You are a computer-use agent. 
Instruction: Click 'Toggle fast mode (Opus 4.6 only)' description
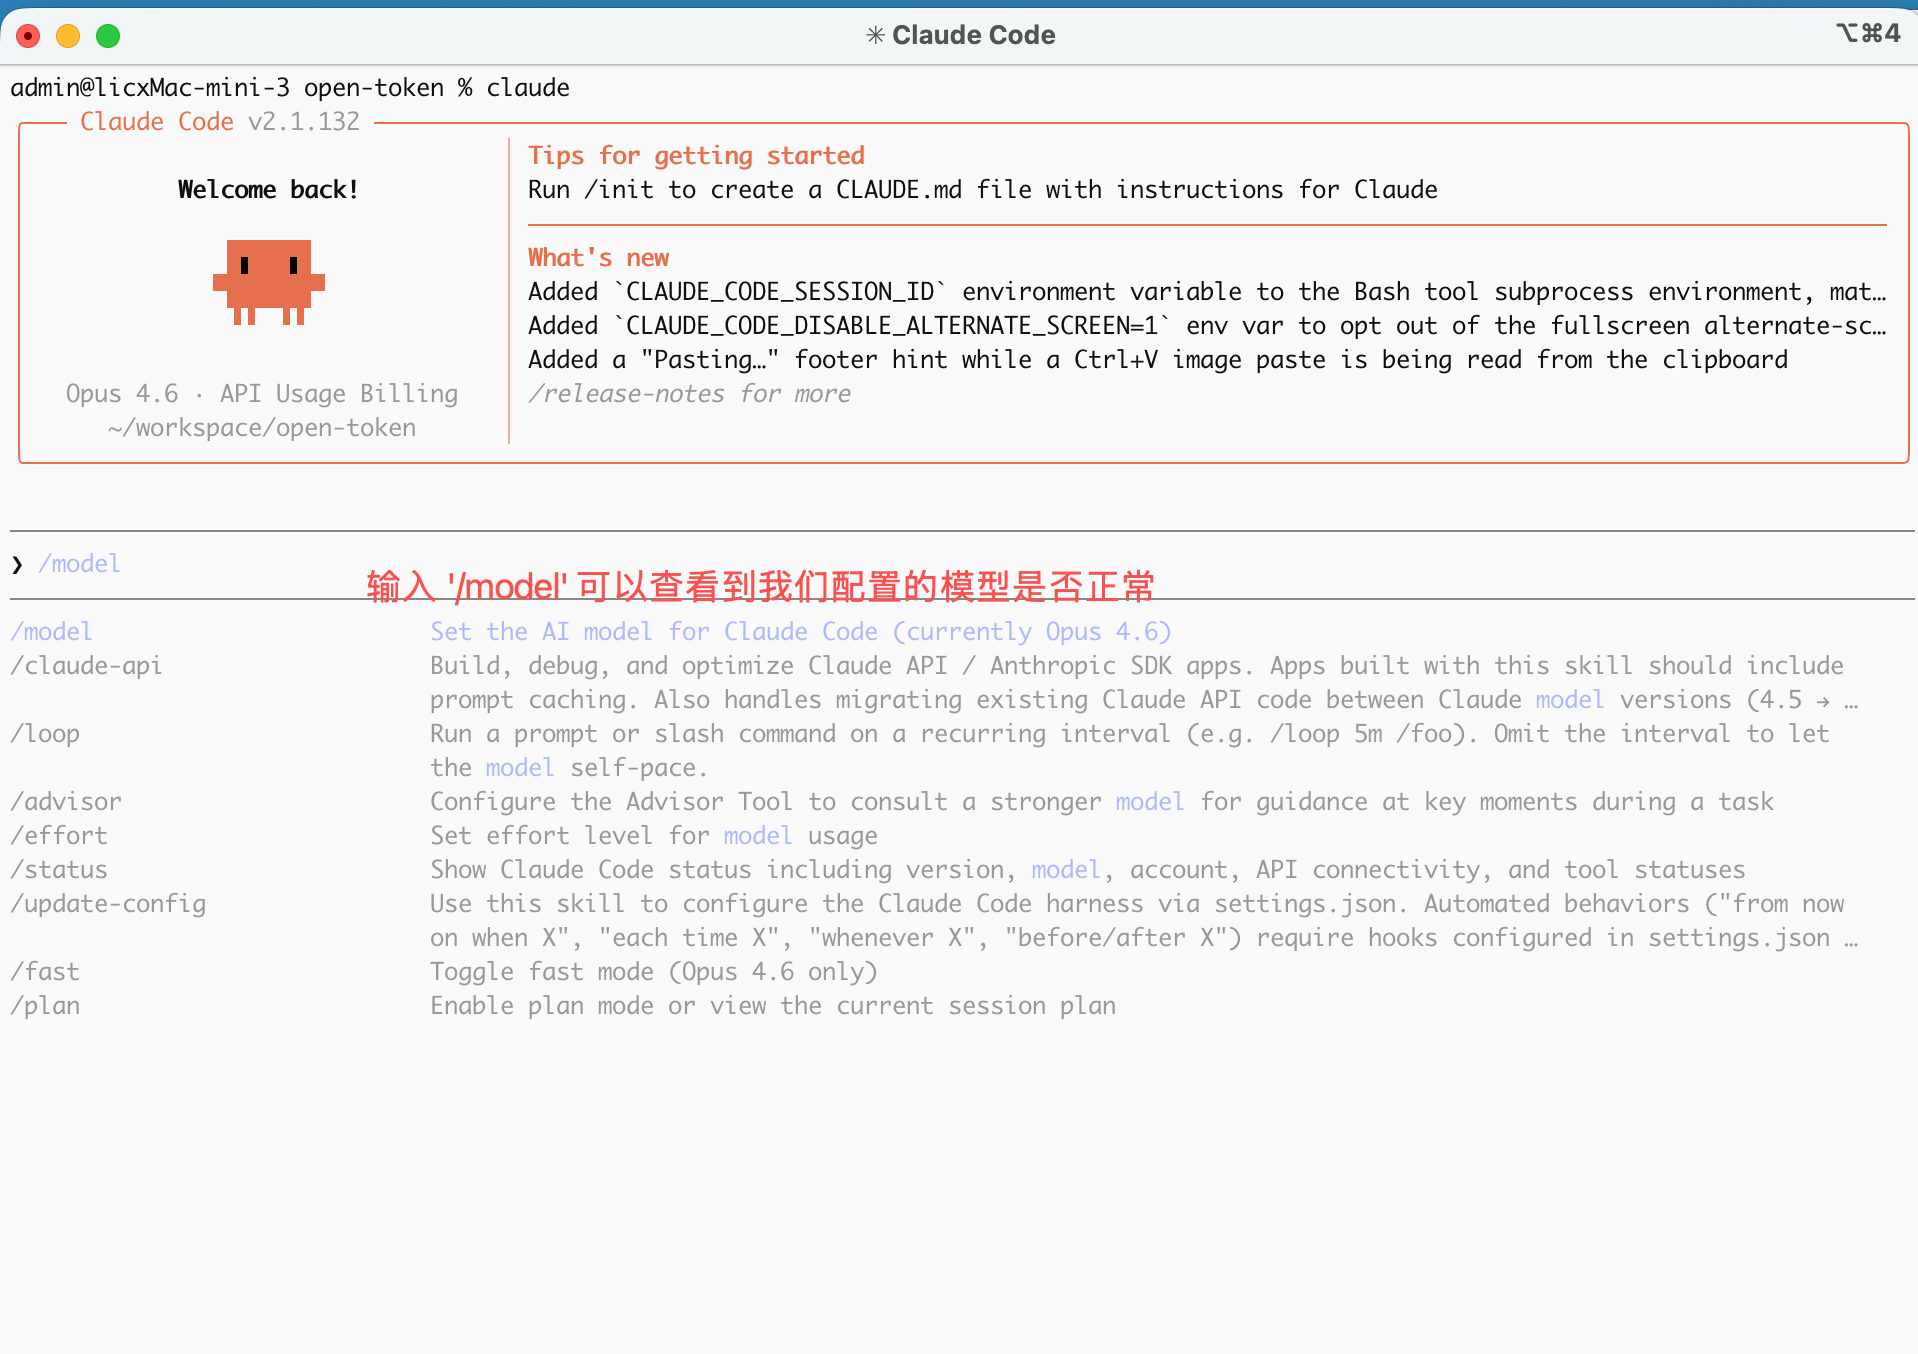pyautogui.click(x=654, y=972)
